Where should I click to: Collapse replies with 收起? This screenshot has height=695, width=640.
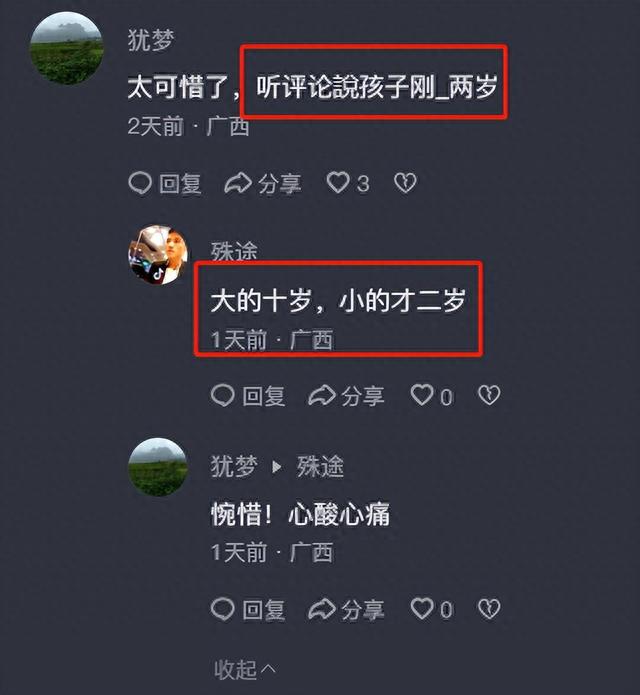pyautogui.click(x=245, y=669)
